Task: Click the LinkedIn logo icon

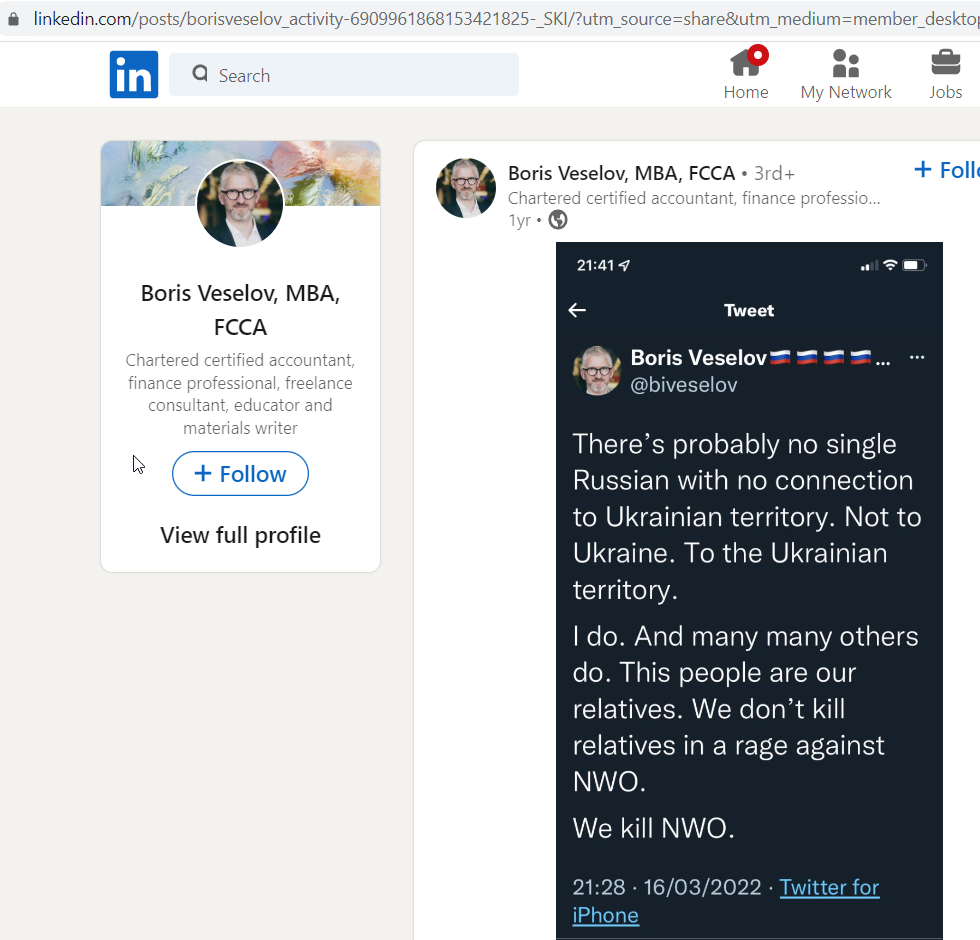Action: pyautogui.click(x=133, y=74)
